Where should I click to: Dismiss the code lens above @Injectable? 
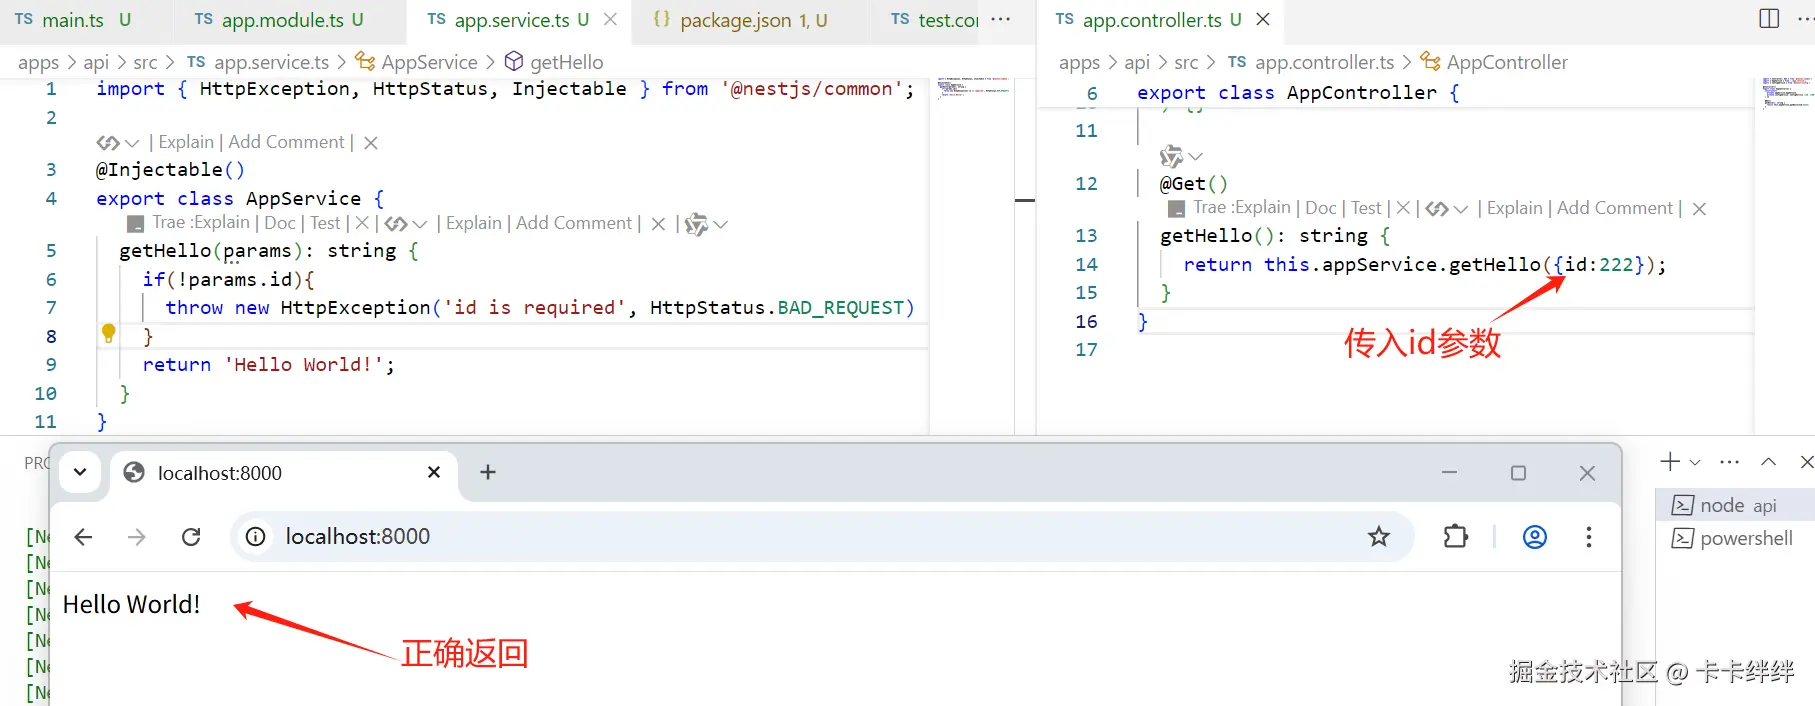pyautogui.click(x=371, y=143)
